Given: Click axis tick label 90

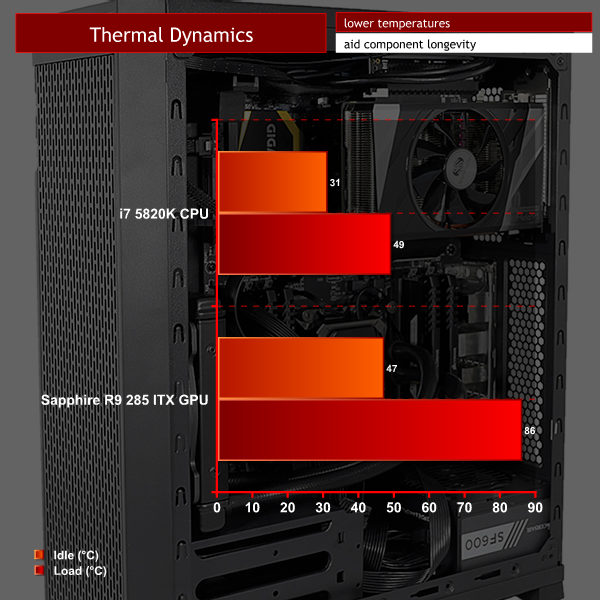Looking at the screenshot, I should pos(535,508).
